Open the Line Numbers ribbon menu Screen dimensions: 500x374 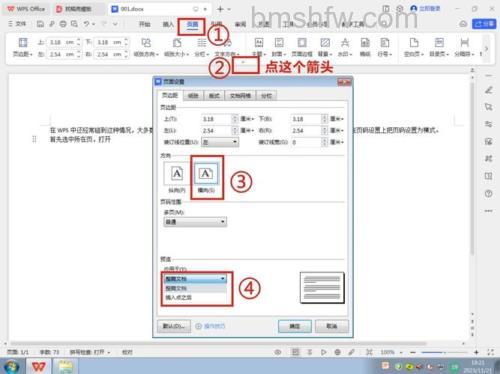[385, 47]
